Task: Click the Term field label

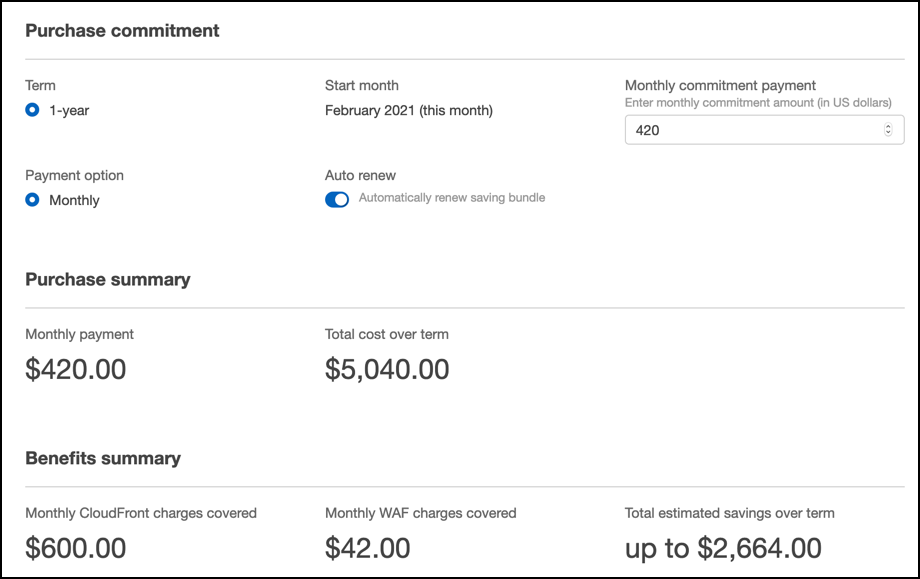Action: [40, 85]
